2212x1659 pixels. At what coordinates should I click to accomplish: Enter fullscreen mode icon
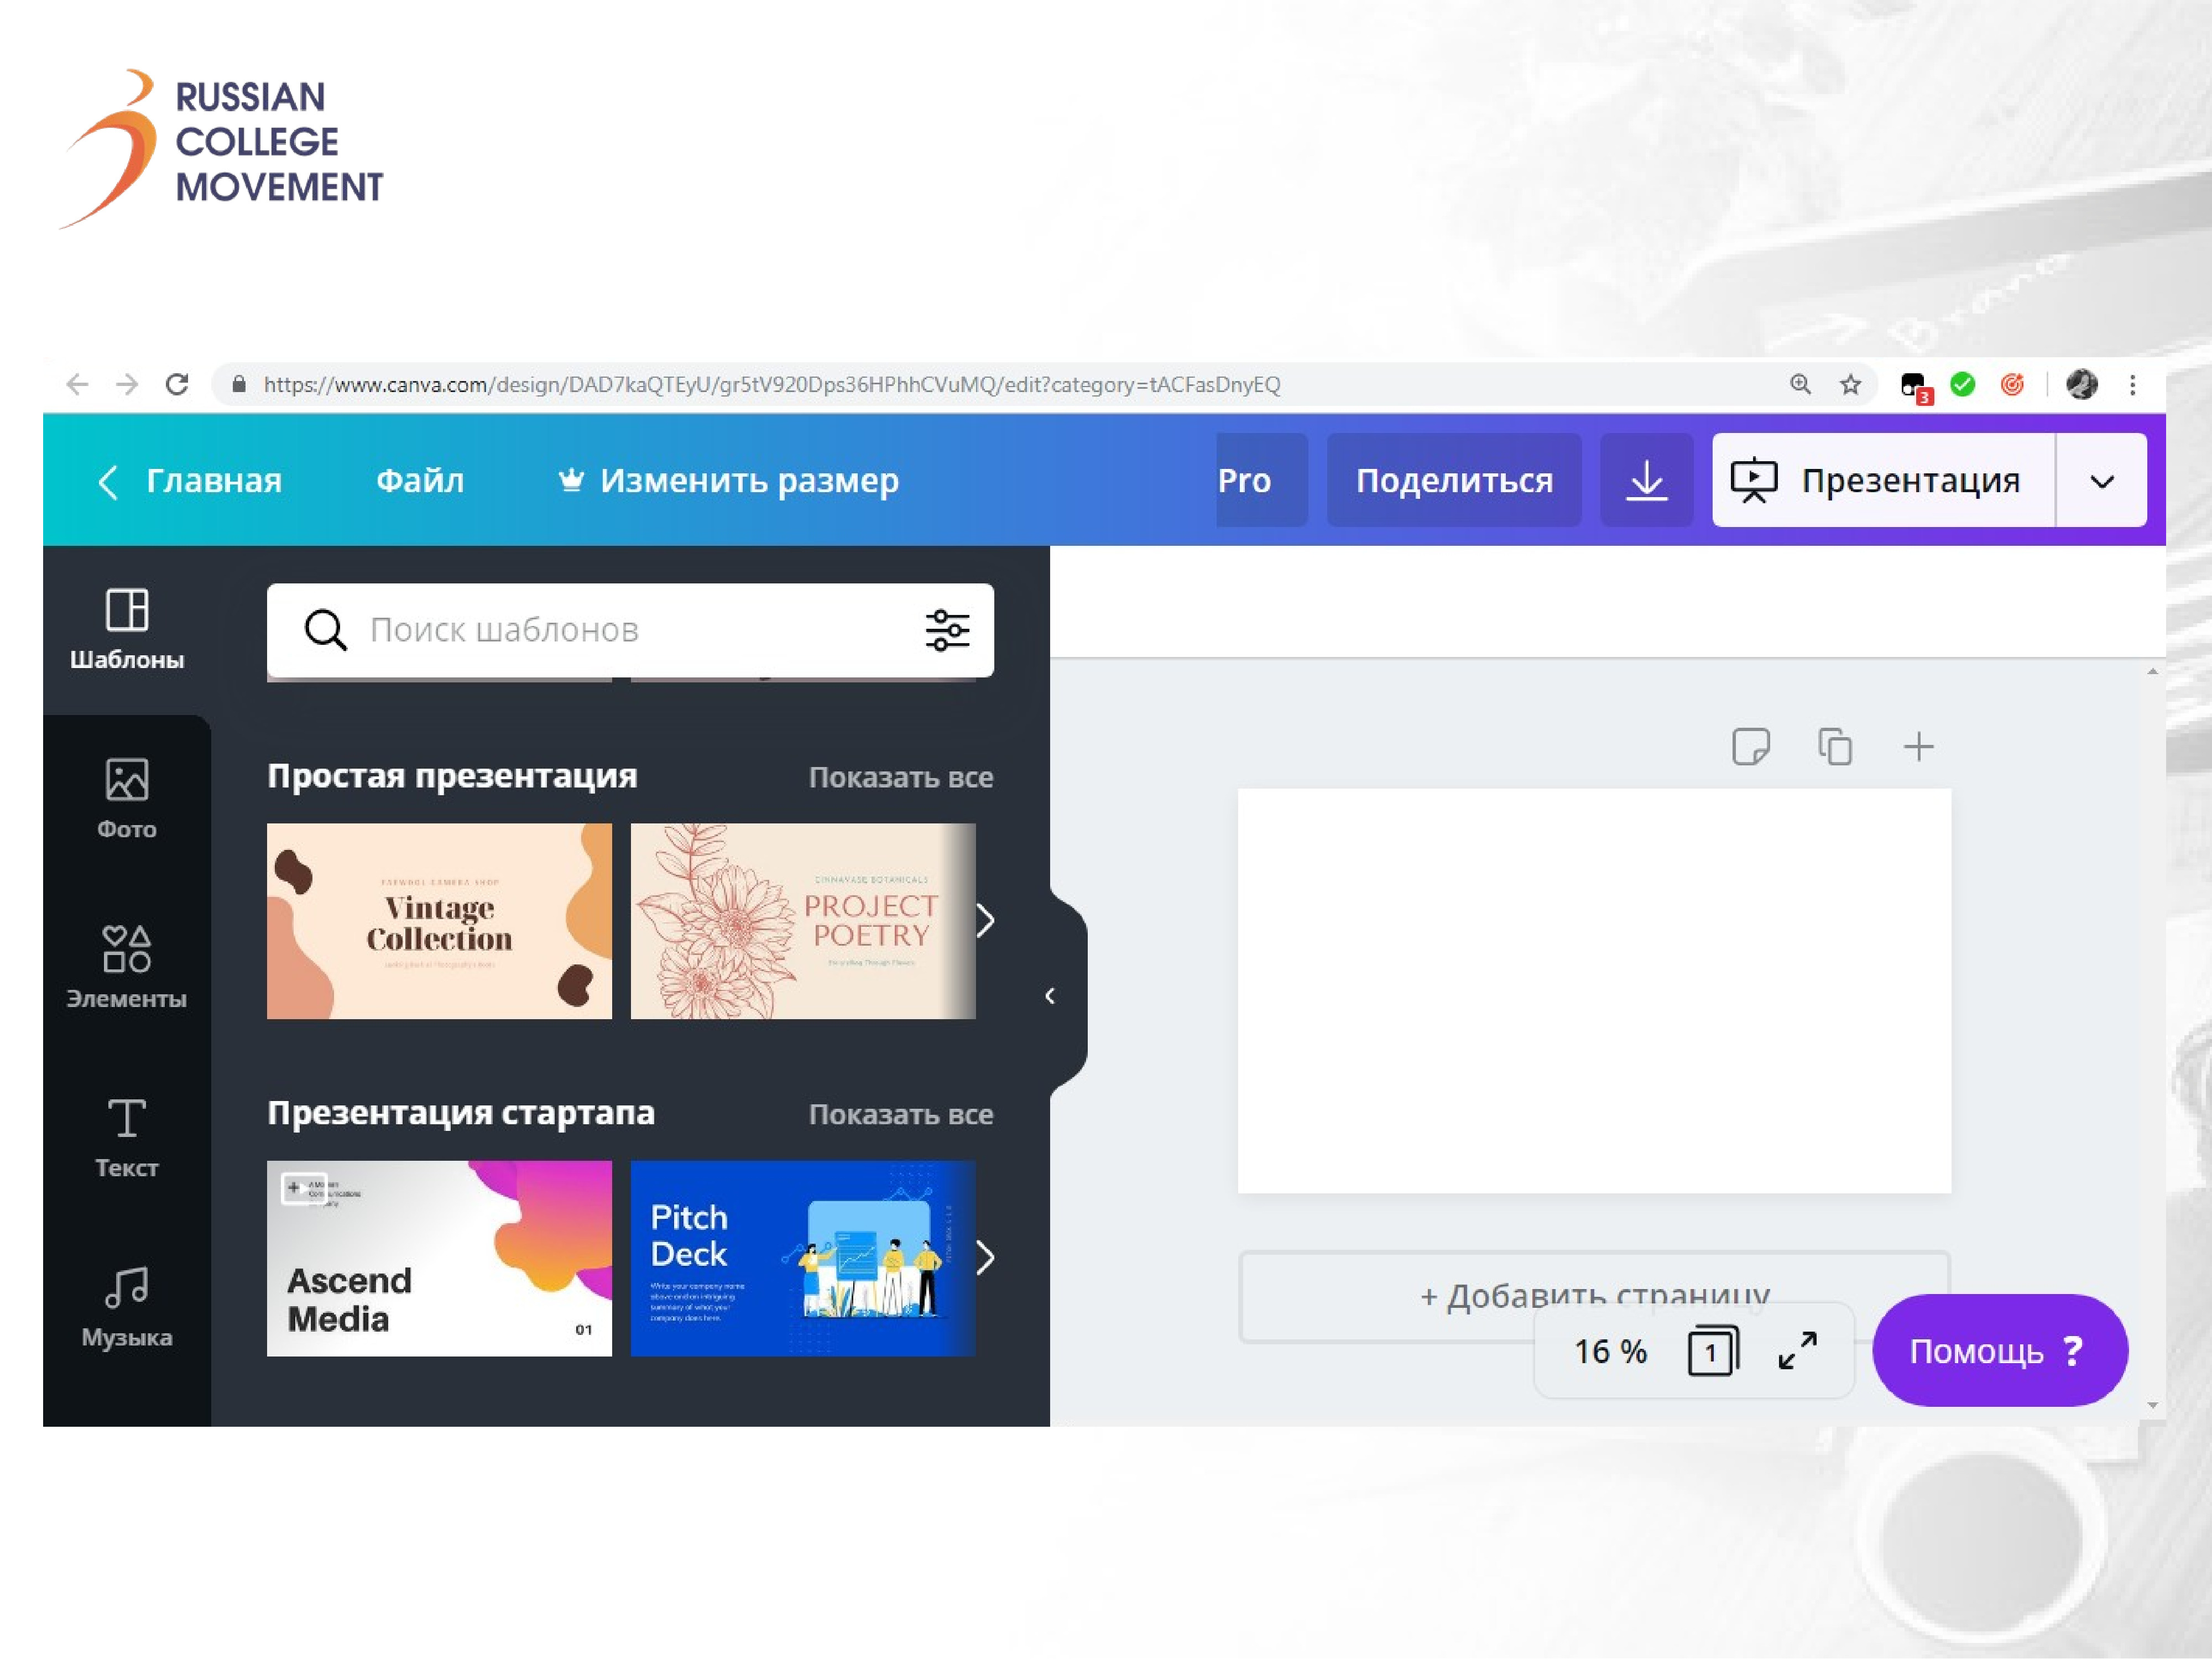coord(1797,1351)
